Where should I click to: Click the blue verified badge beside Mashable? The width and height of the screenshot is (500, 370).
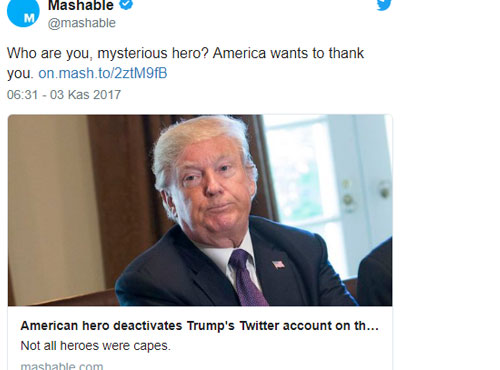(x=126, y=5)
